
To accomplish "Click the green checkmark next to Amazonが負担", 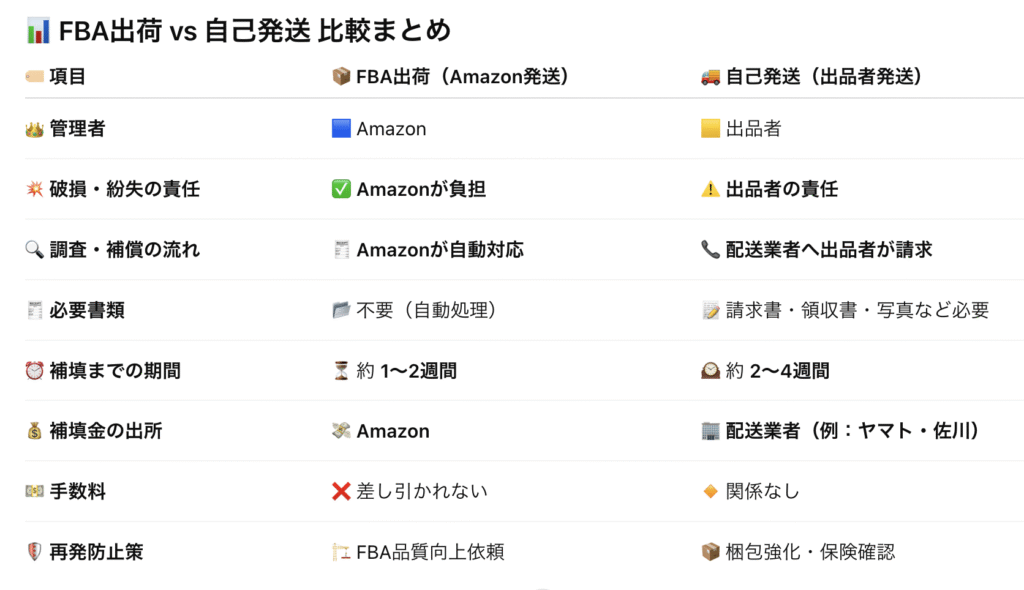I will click(x=341, y=189).
